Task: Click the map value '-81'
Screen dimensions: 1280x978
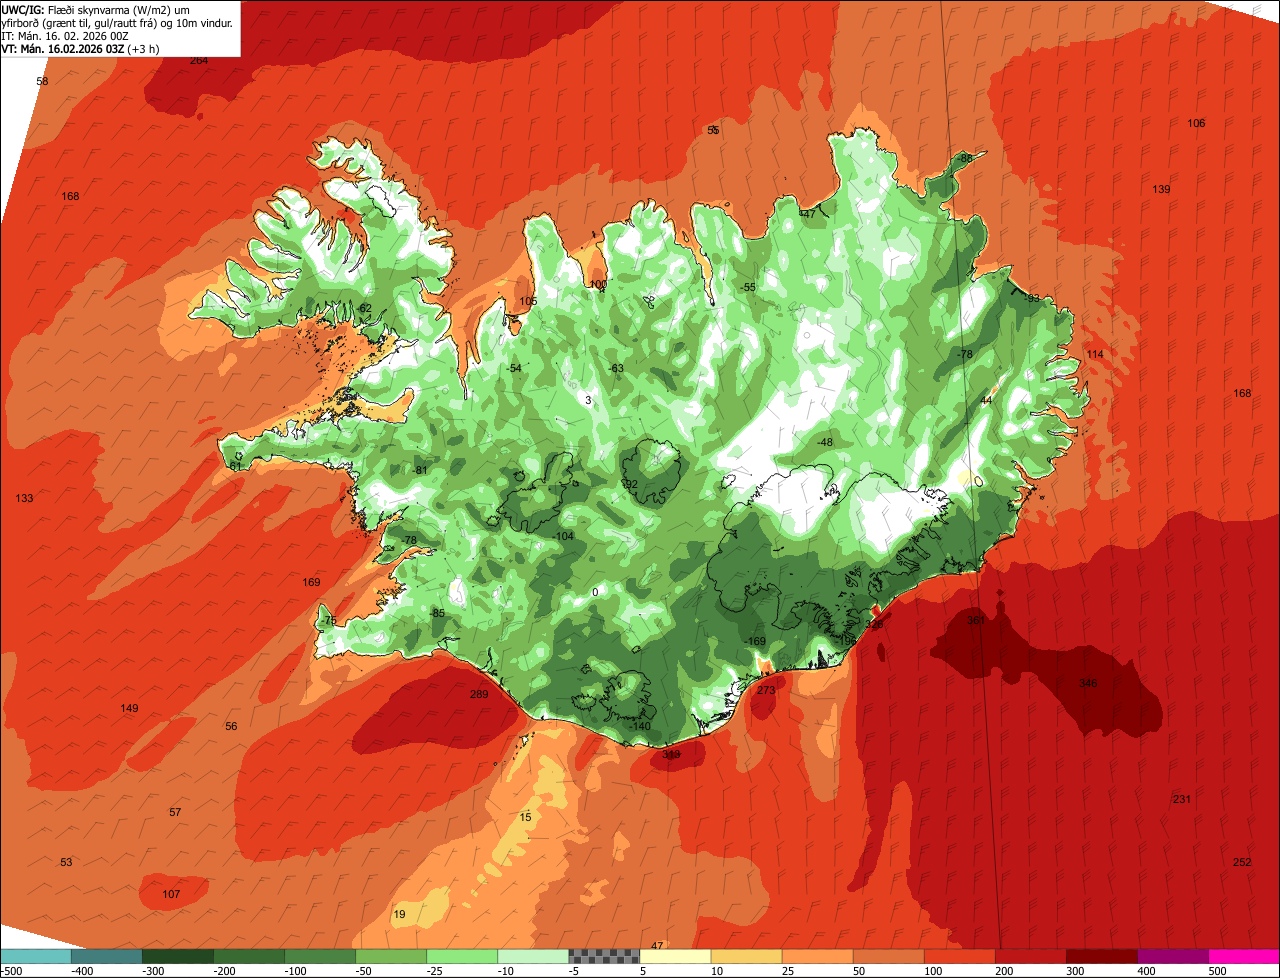Action: click(x=420, y=470)
